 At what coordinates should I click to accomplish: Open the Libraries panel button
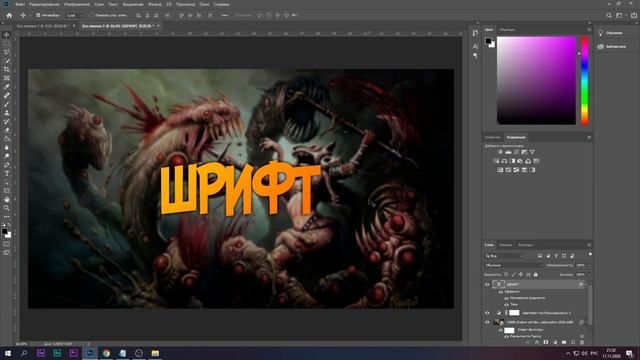pos(612,47)
